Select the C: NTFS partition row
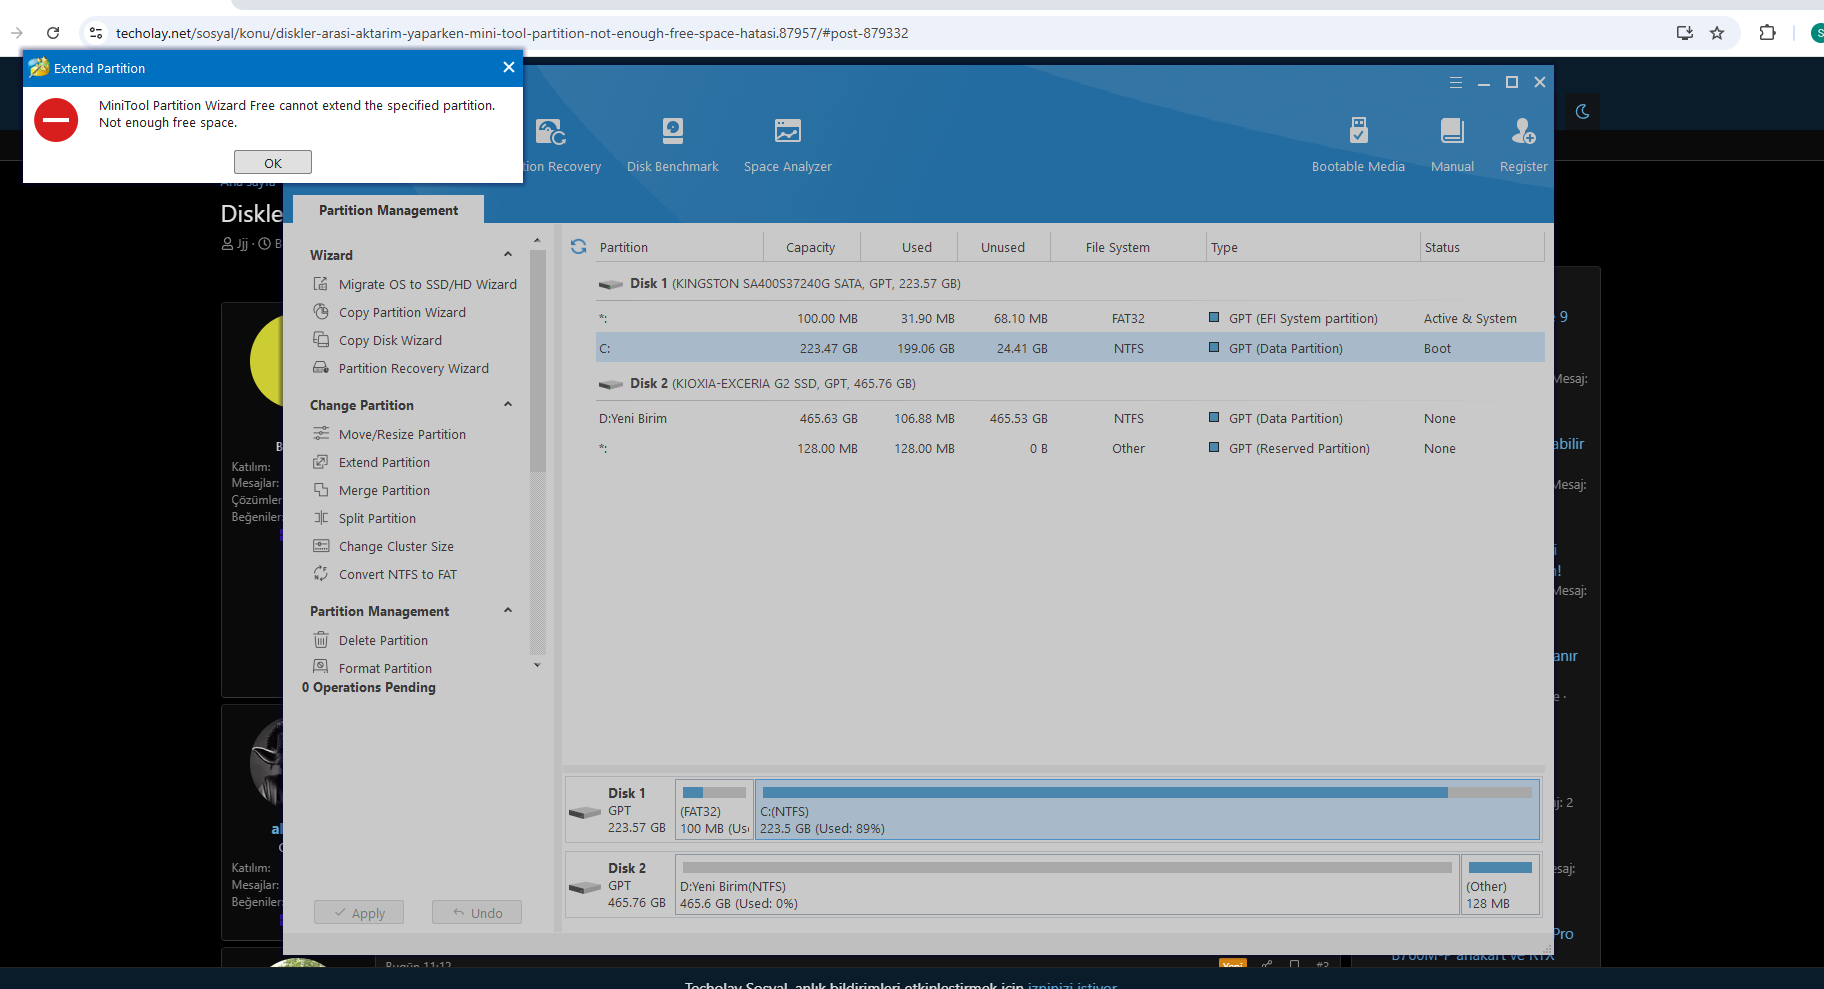The image size is (1824, 989). click(1070, 348)
